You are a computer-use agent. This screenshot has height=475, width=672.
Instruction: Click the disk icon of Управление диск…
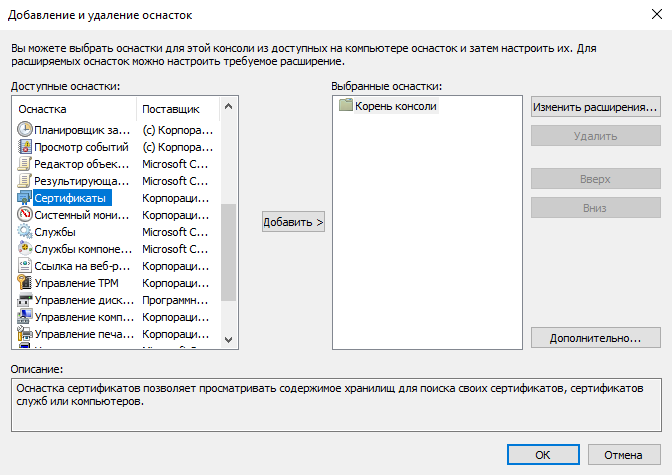tap(25, 300)
